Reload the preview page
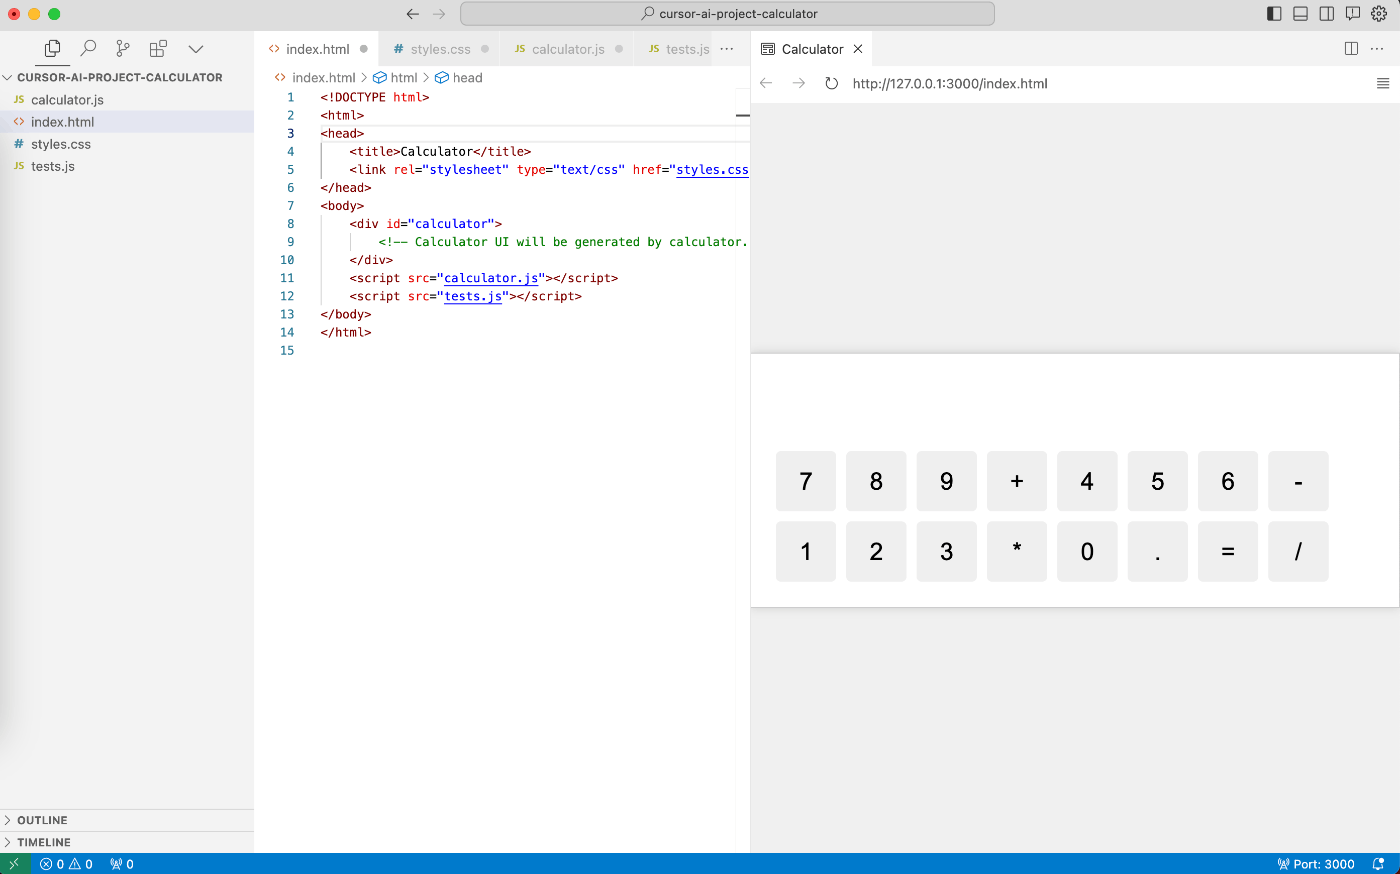The image size is (1400, 874). pyautogui.click(x=831, y=83)
